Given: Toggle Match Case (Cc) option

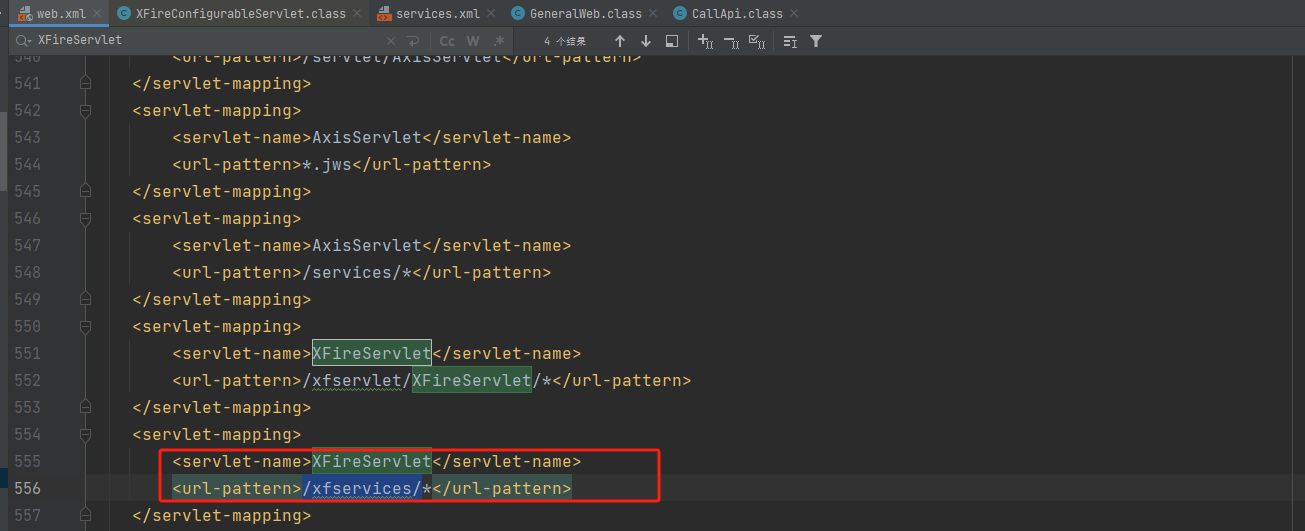Looking at the screenshot, I should pos(447,41).
